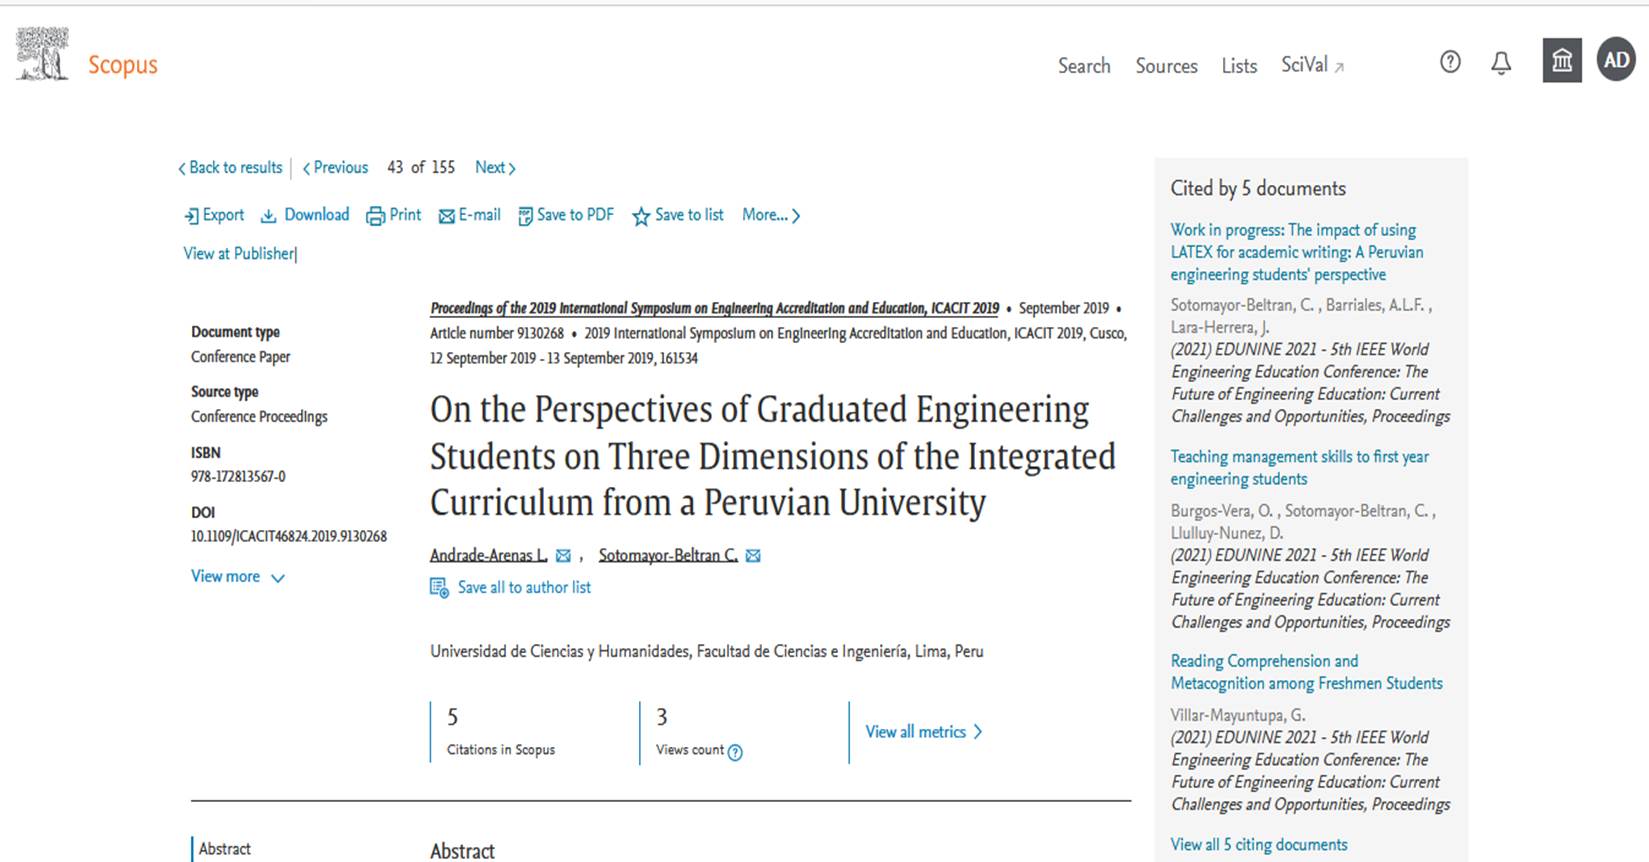Click the '43 of 155' result counter
The image size is (1649, 862).
421,168
